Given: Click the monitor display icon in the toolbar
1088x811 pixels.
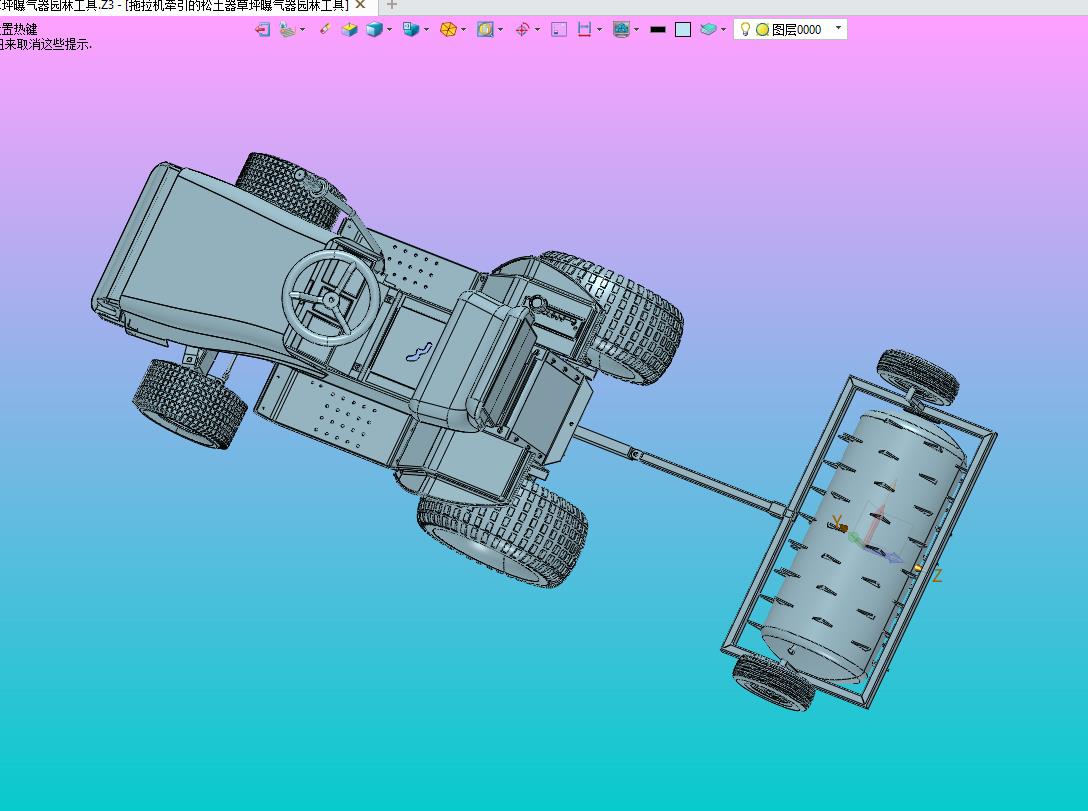Looking at the screenshot, I should (x=621, y=29).
